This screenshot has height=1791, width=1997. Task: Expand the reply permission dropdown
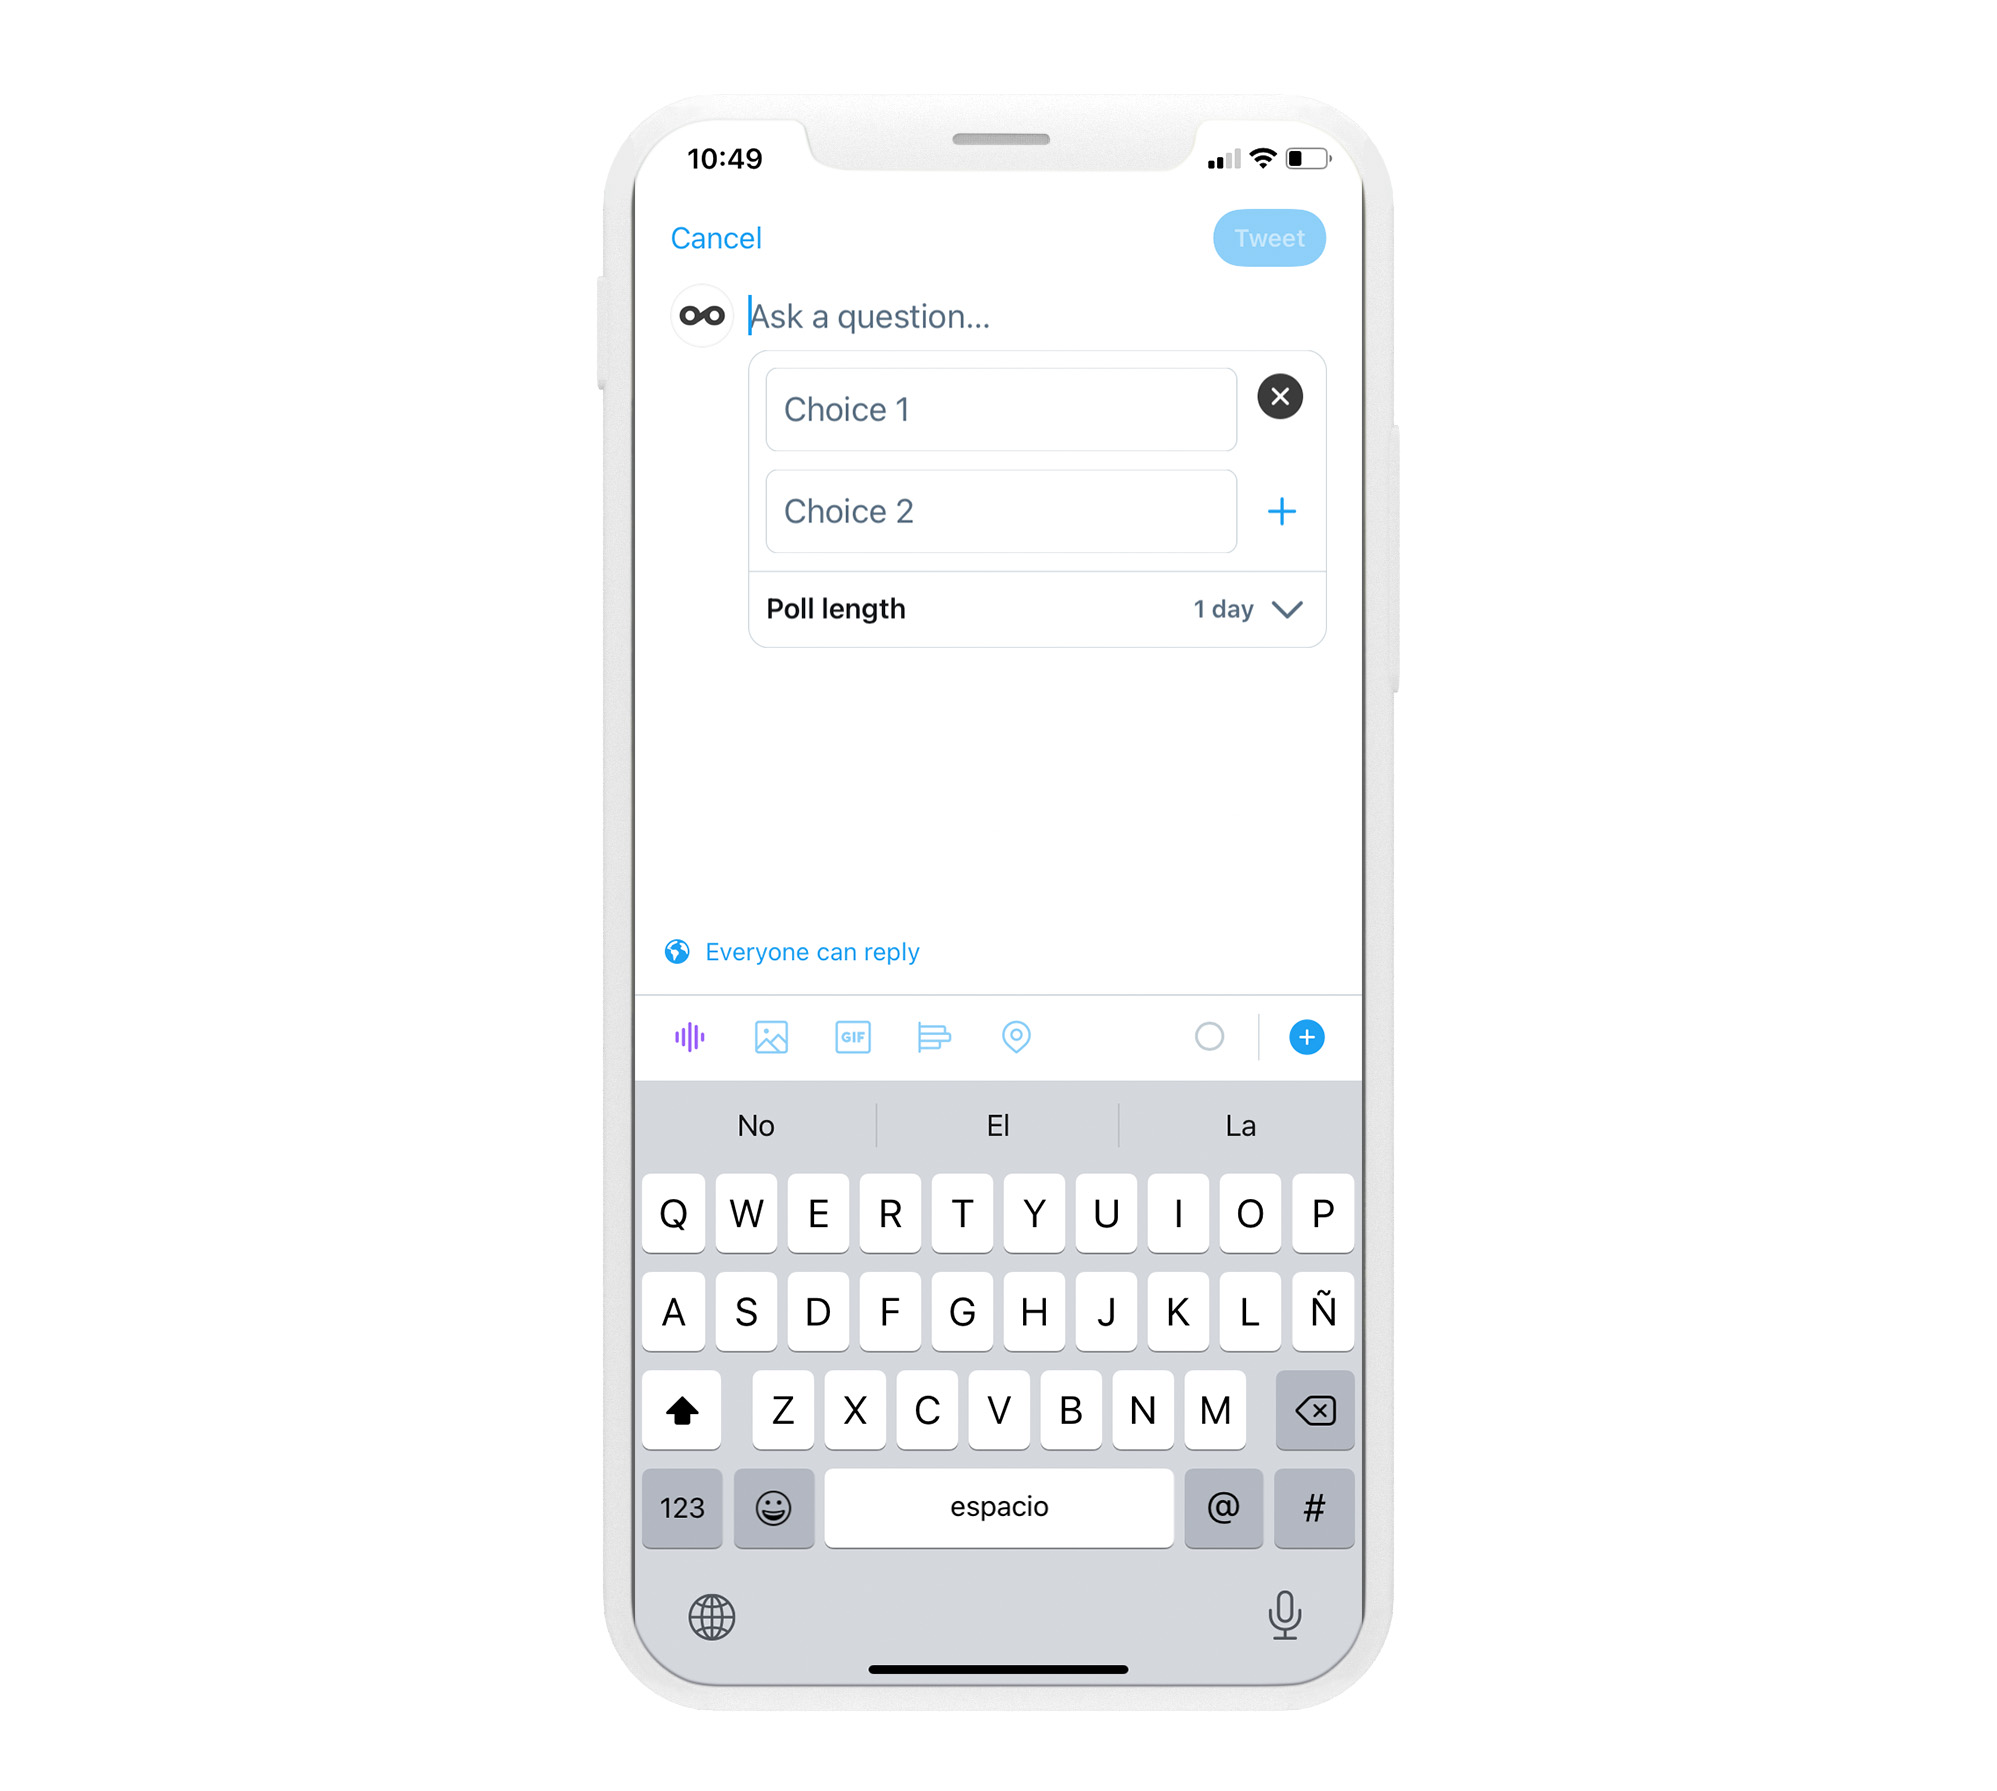point(799,949)
